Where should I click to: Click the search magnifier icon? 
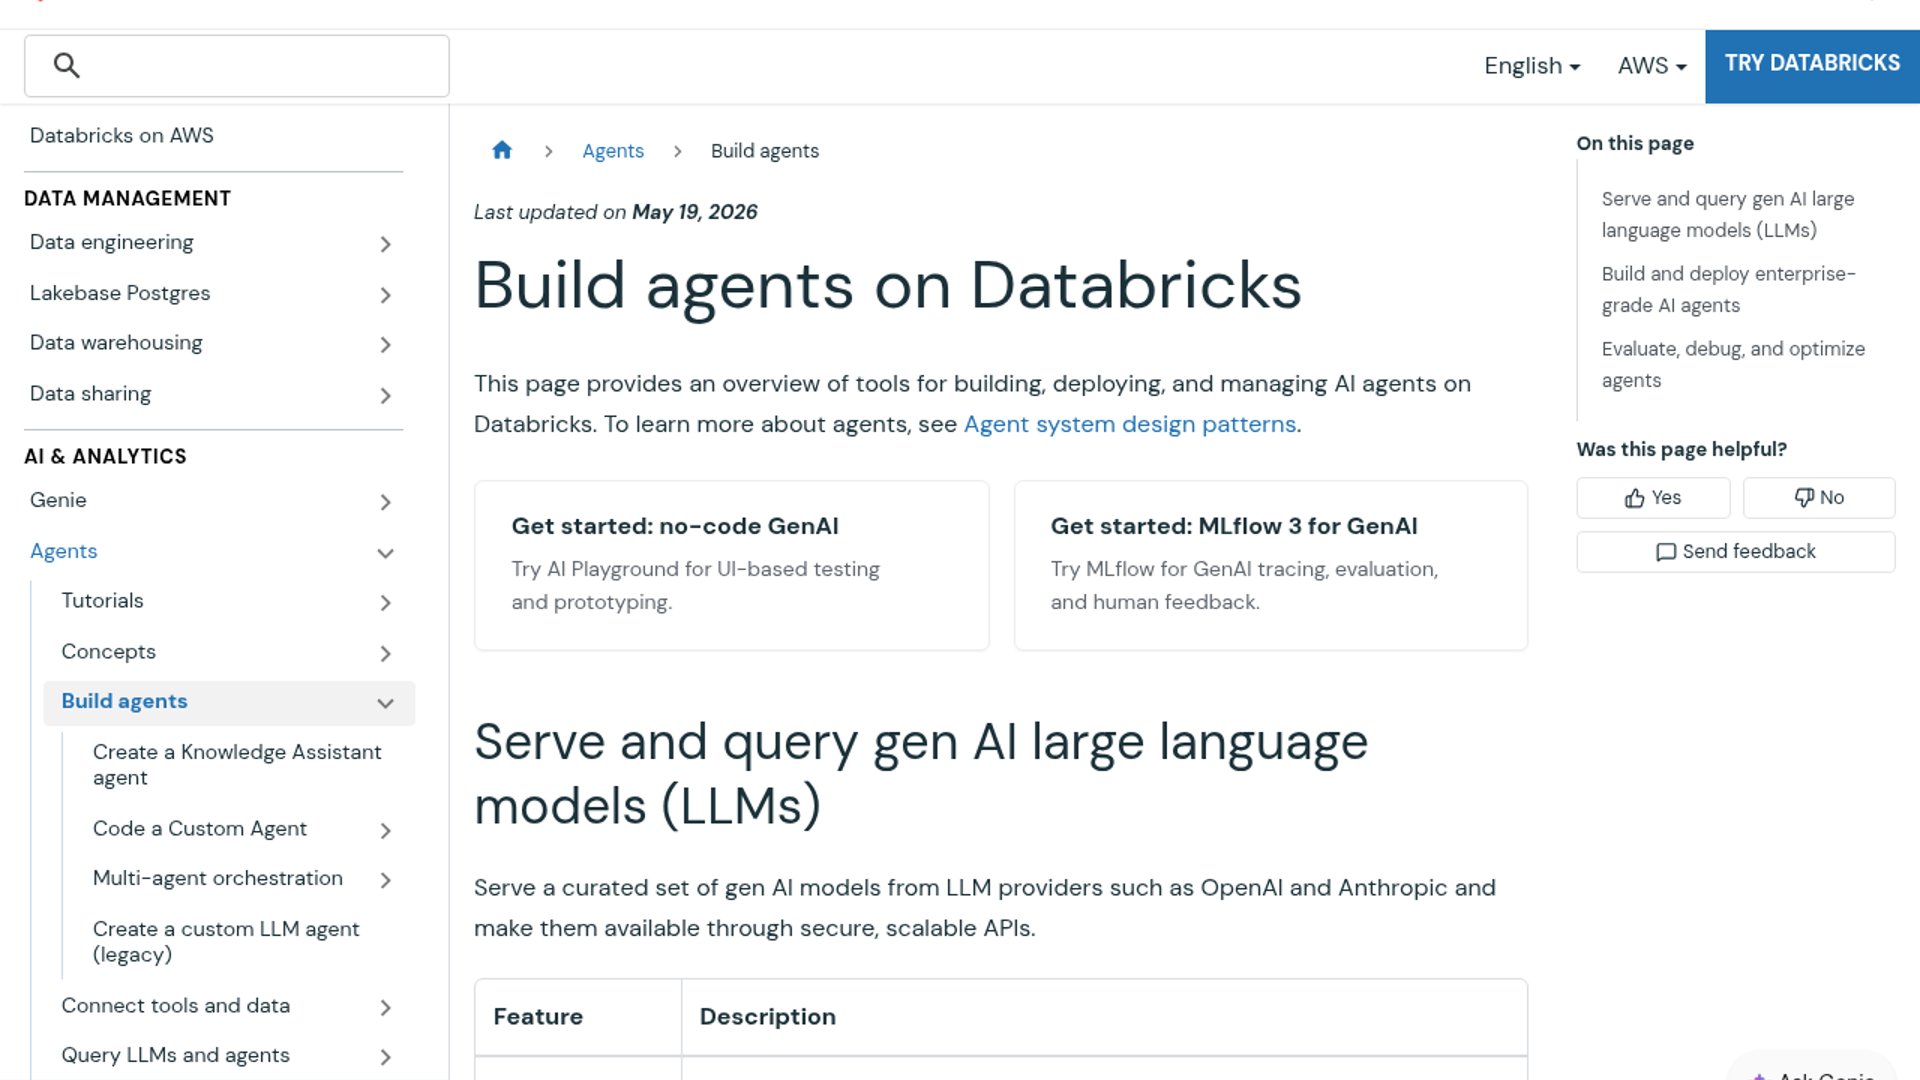coord(66,66)
